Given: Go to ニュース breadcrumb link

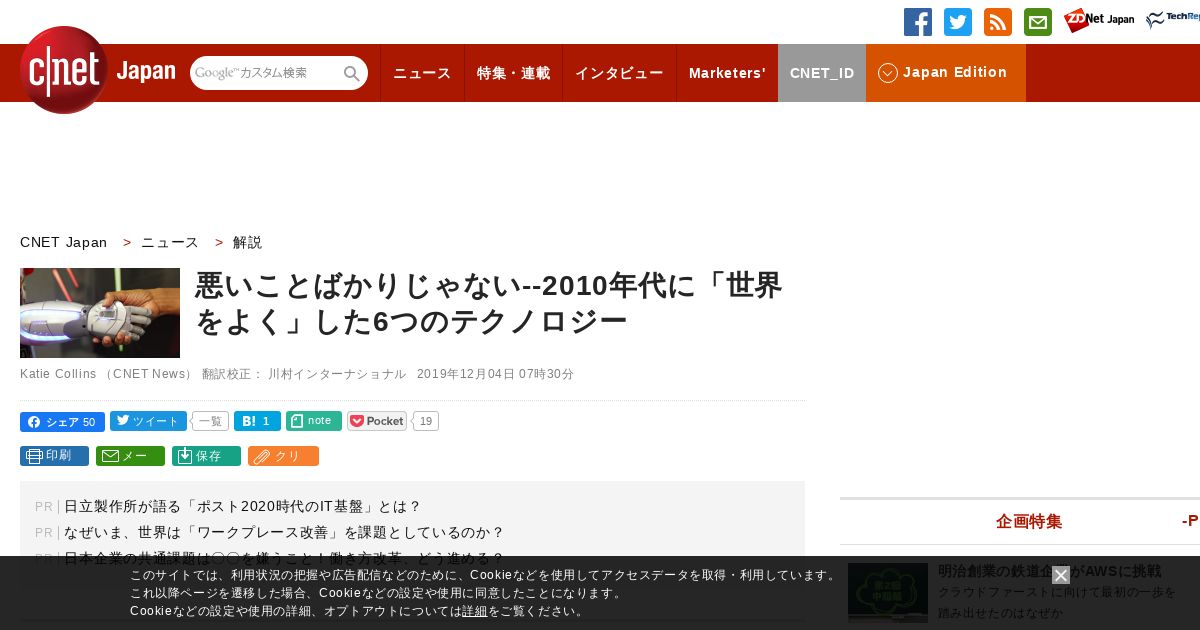Looking at the screenshot, I should click(170, 242).
